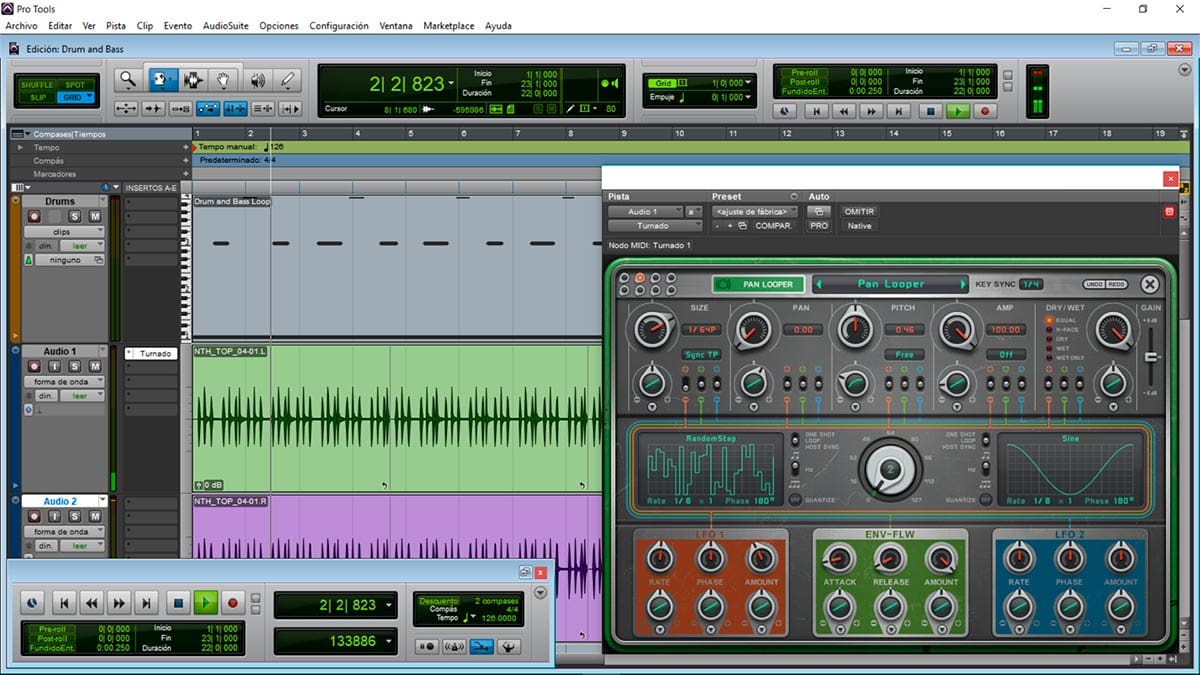This screenshot has height=675, width=1200.
Task: Click UNDO in the Pan Looper plugin
Action: pos(1095,285)
